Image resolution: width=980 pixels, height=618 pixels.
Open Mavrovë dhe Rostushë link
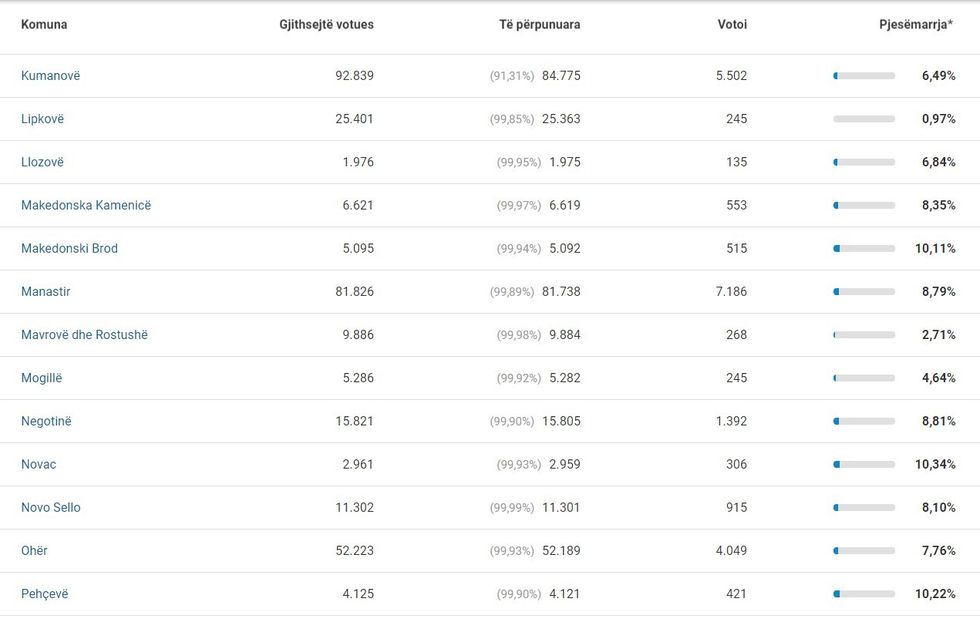(x=84, y=335)
